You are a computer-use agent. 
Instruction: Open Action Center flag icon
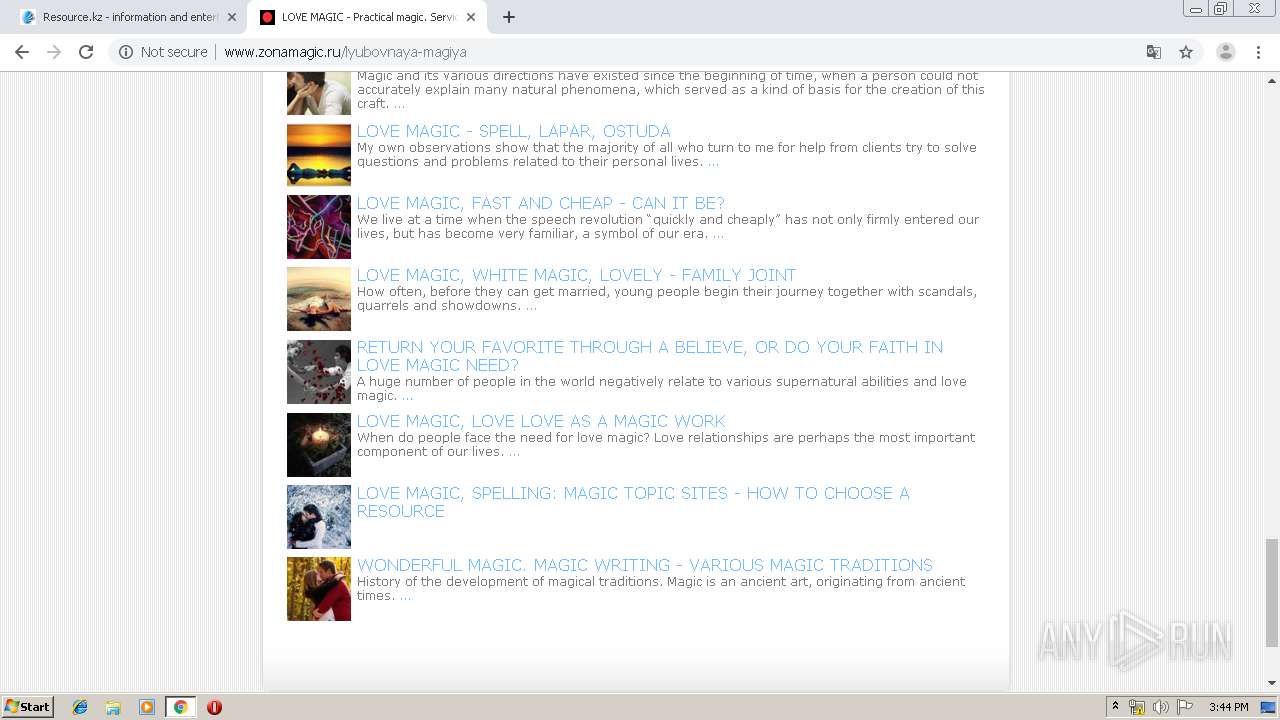1185,707
